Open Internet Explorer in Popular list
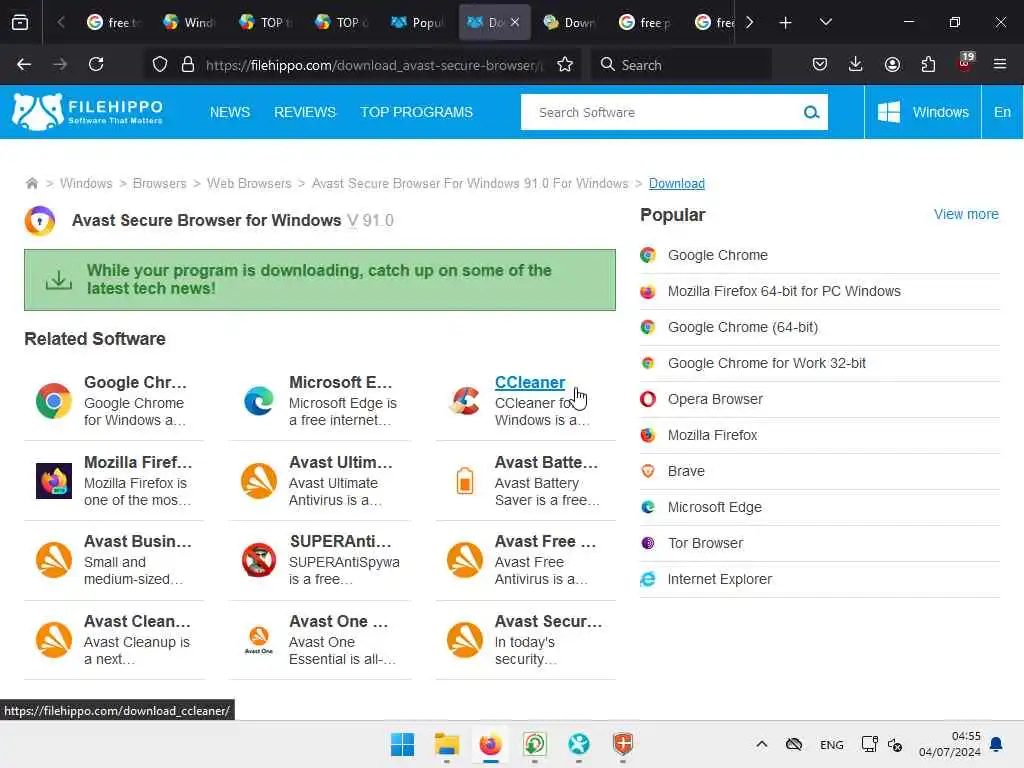 (x=719, y=579)
